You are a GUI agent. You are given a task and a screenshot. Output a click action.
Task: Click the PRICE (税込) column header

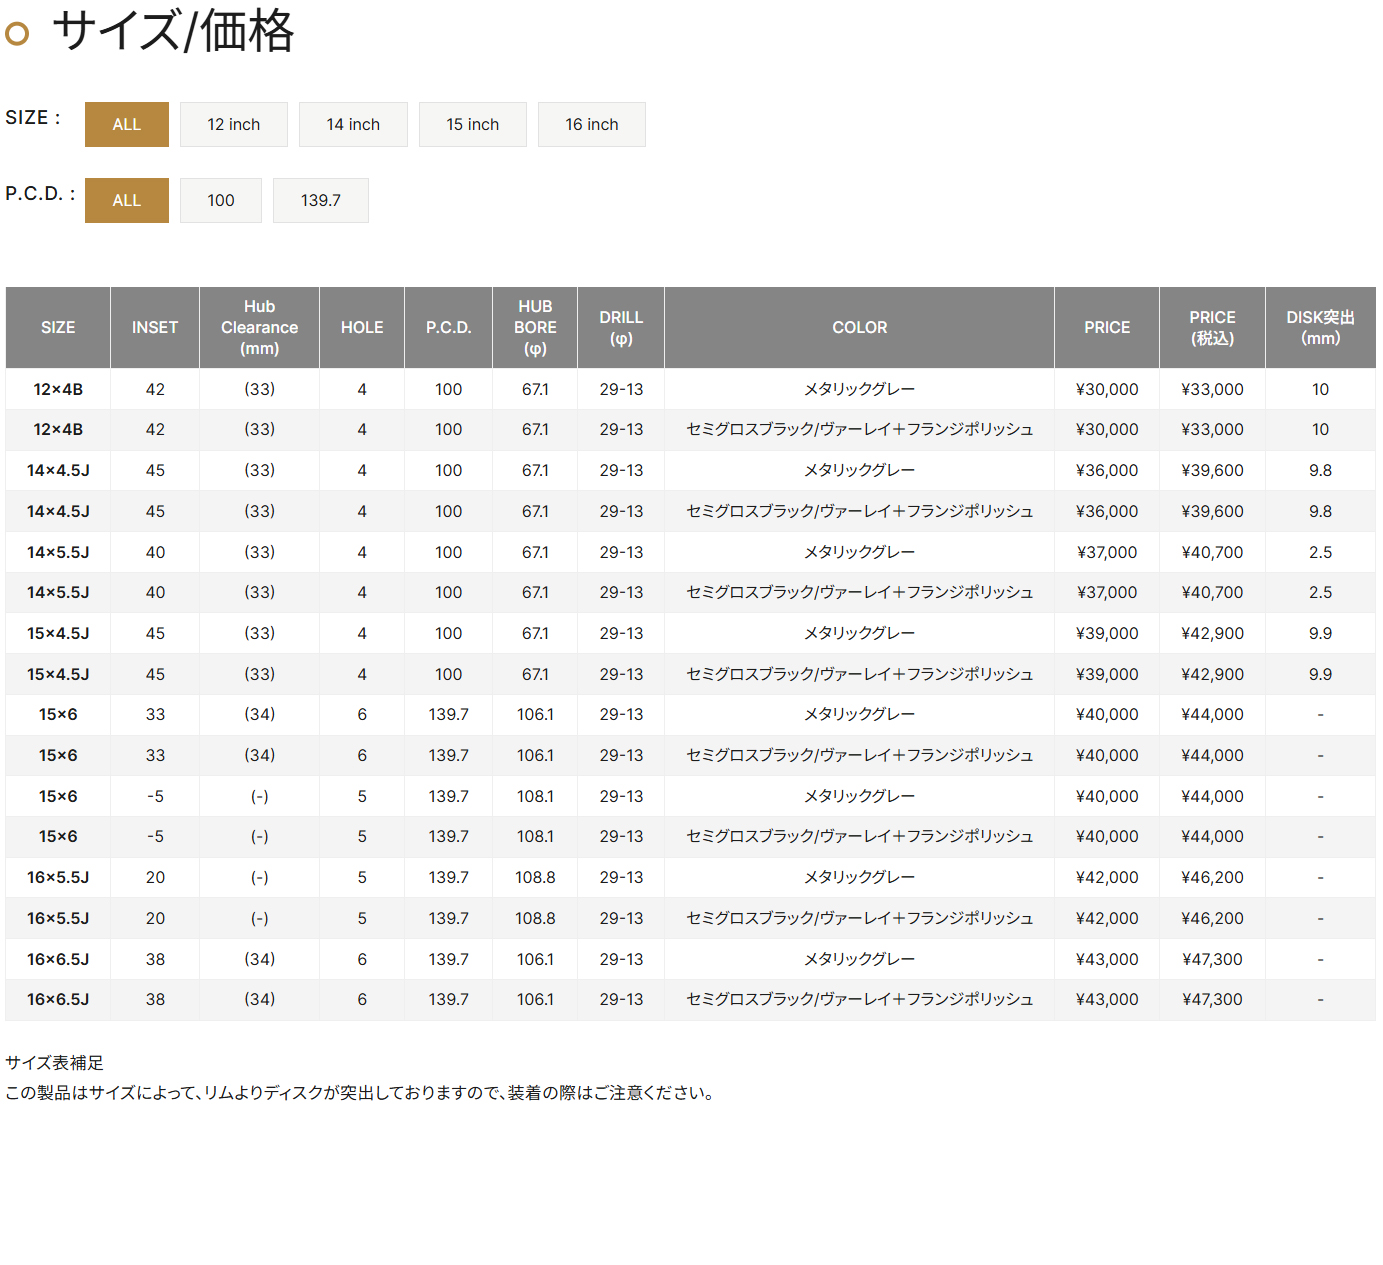[x=1212, y=328]
